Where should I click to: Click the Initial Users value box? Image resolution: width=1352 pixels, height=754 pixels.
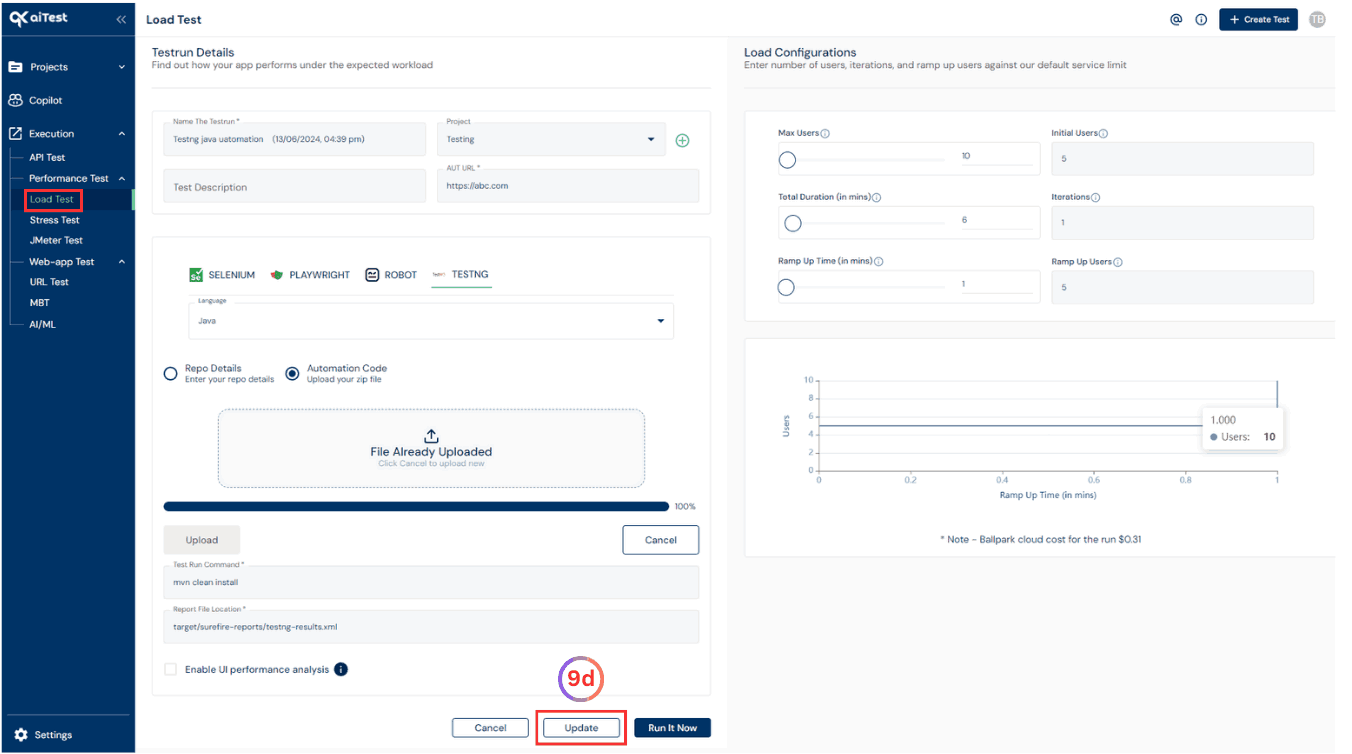(1182, 158)
